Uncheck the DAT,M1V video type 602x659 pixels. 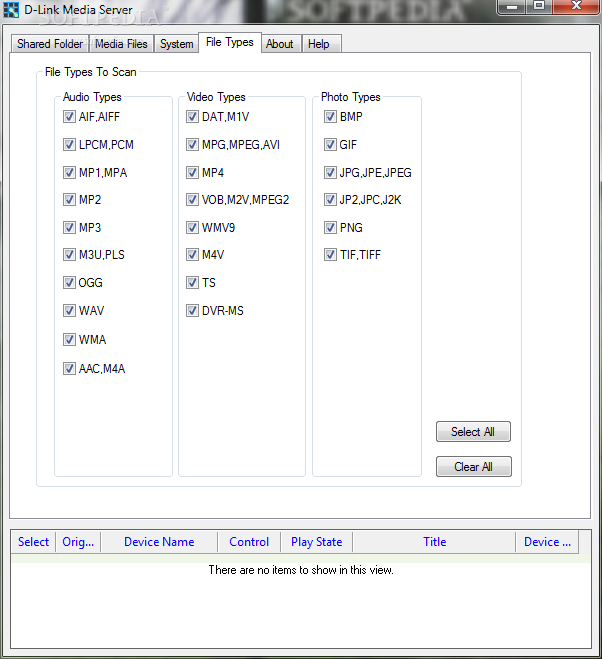click(192, 116)
